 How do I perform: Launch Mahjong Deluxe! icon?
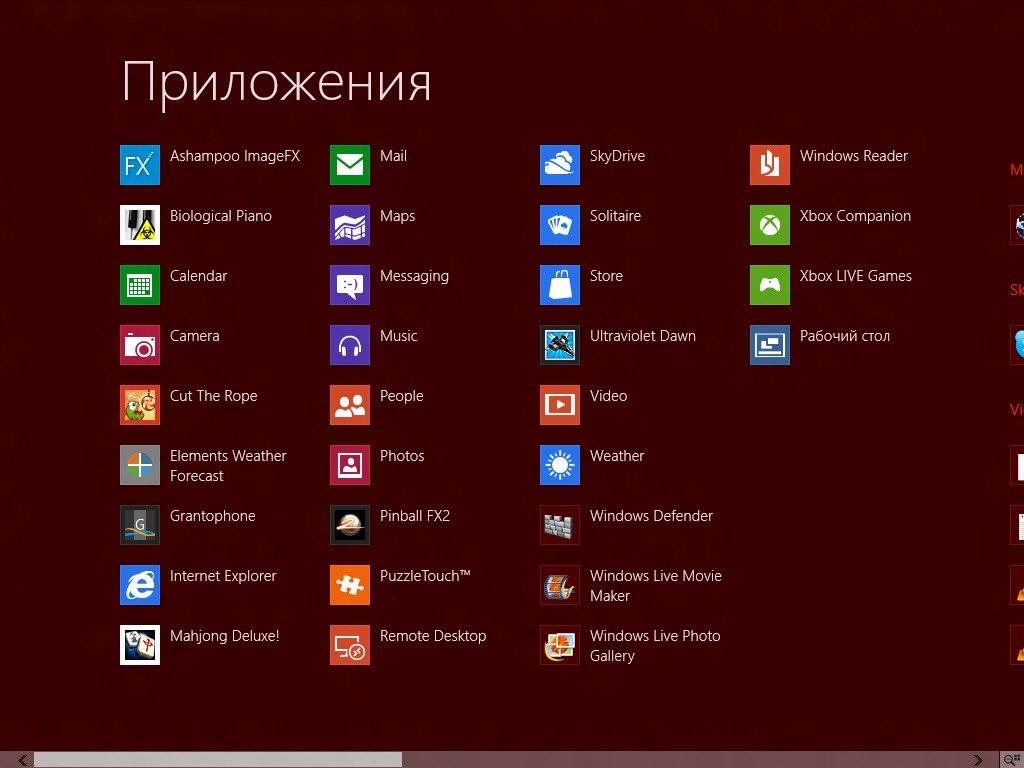140,645
